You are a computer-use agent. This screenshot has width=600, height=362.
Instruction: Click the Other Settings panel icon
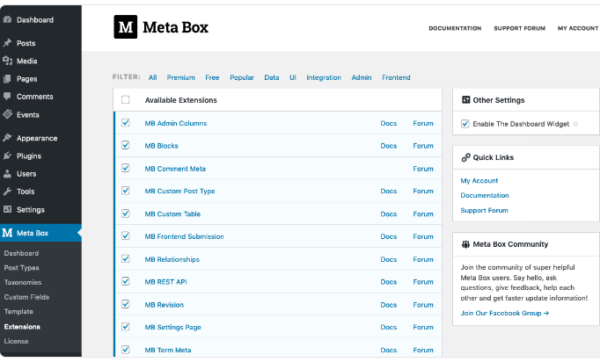(466, 100)
